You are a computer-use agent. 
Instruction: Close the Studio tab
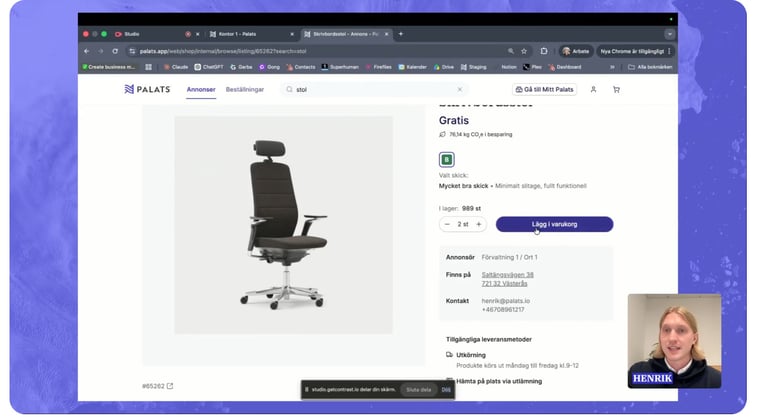point(197,34)
